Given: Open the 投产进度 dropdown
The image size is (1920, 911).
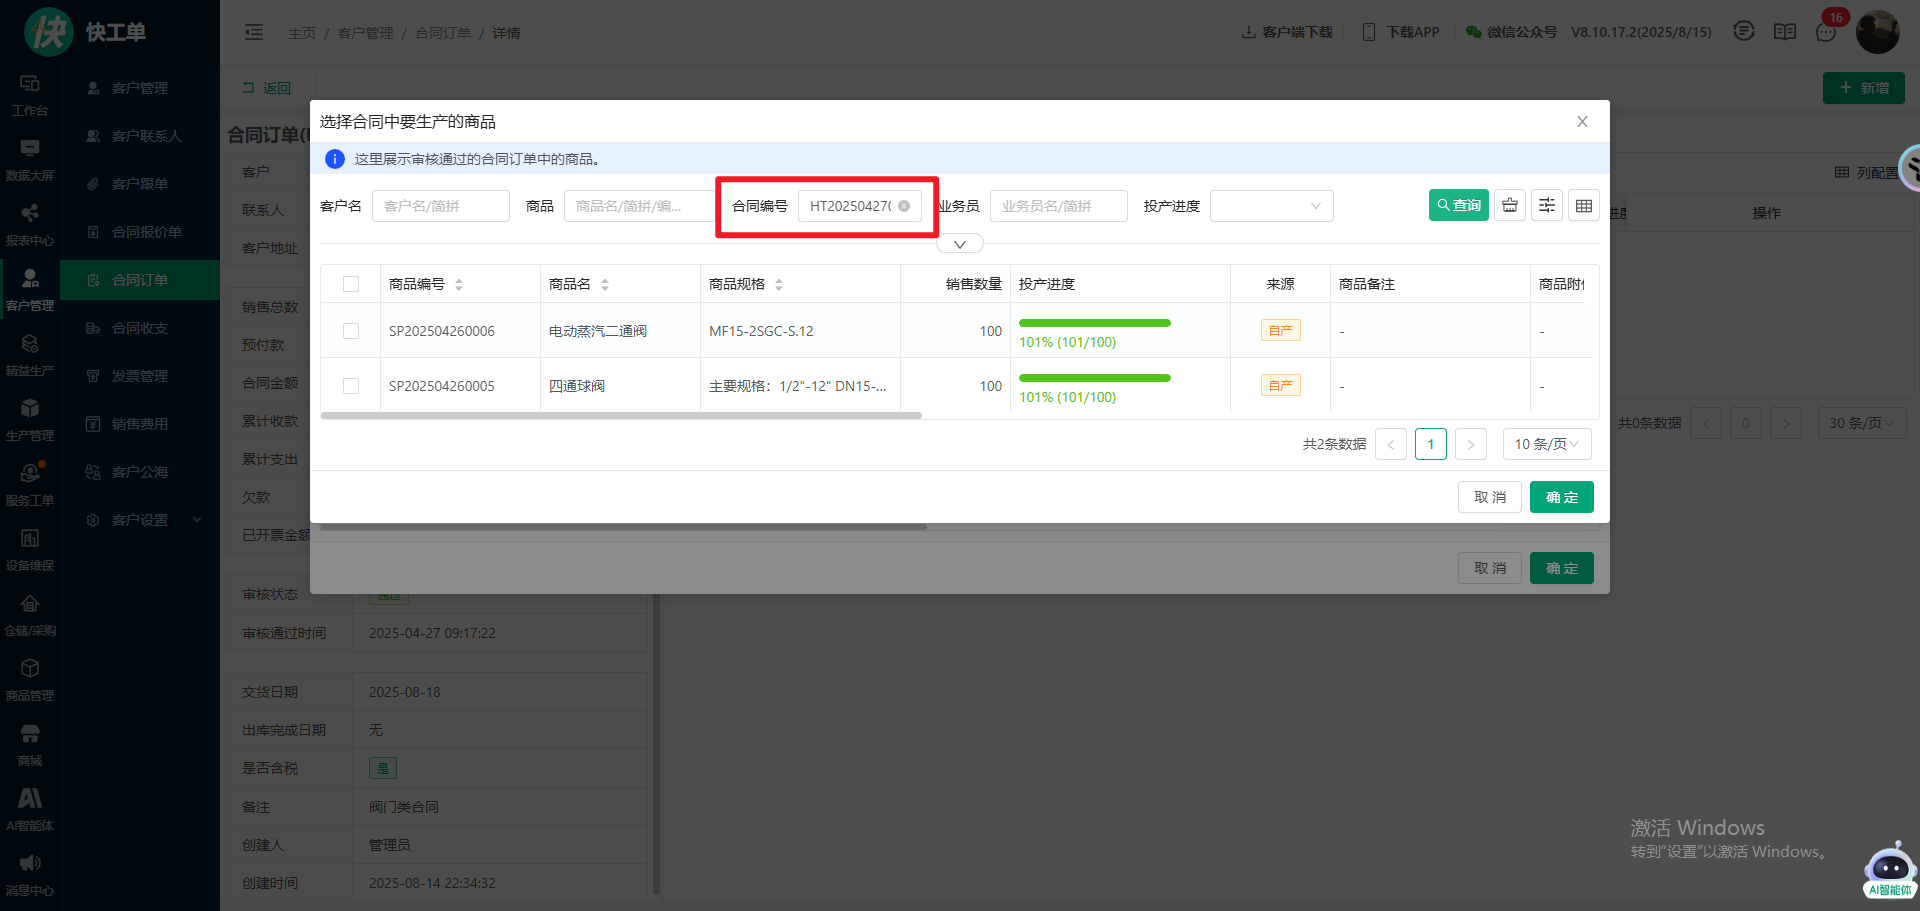Looking at the screenshot, I should click(1271, 206).
